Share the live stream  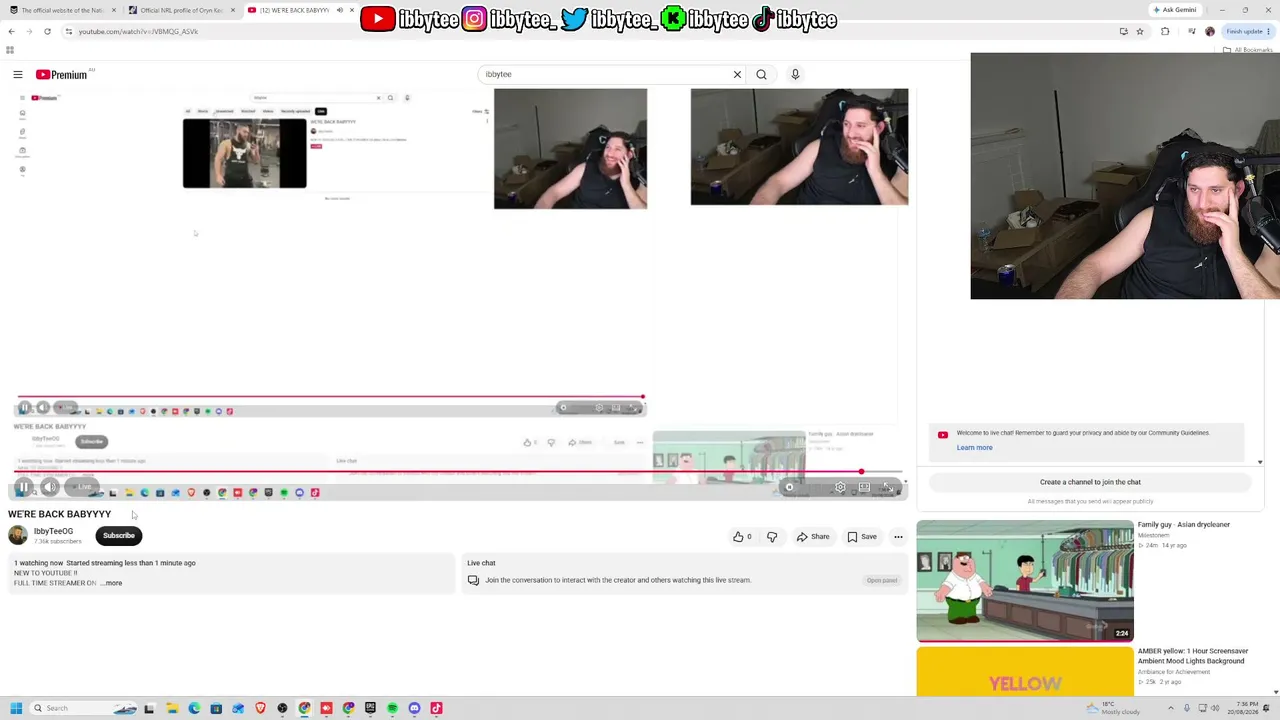tap(813, 537)
